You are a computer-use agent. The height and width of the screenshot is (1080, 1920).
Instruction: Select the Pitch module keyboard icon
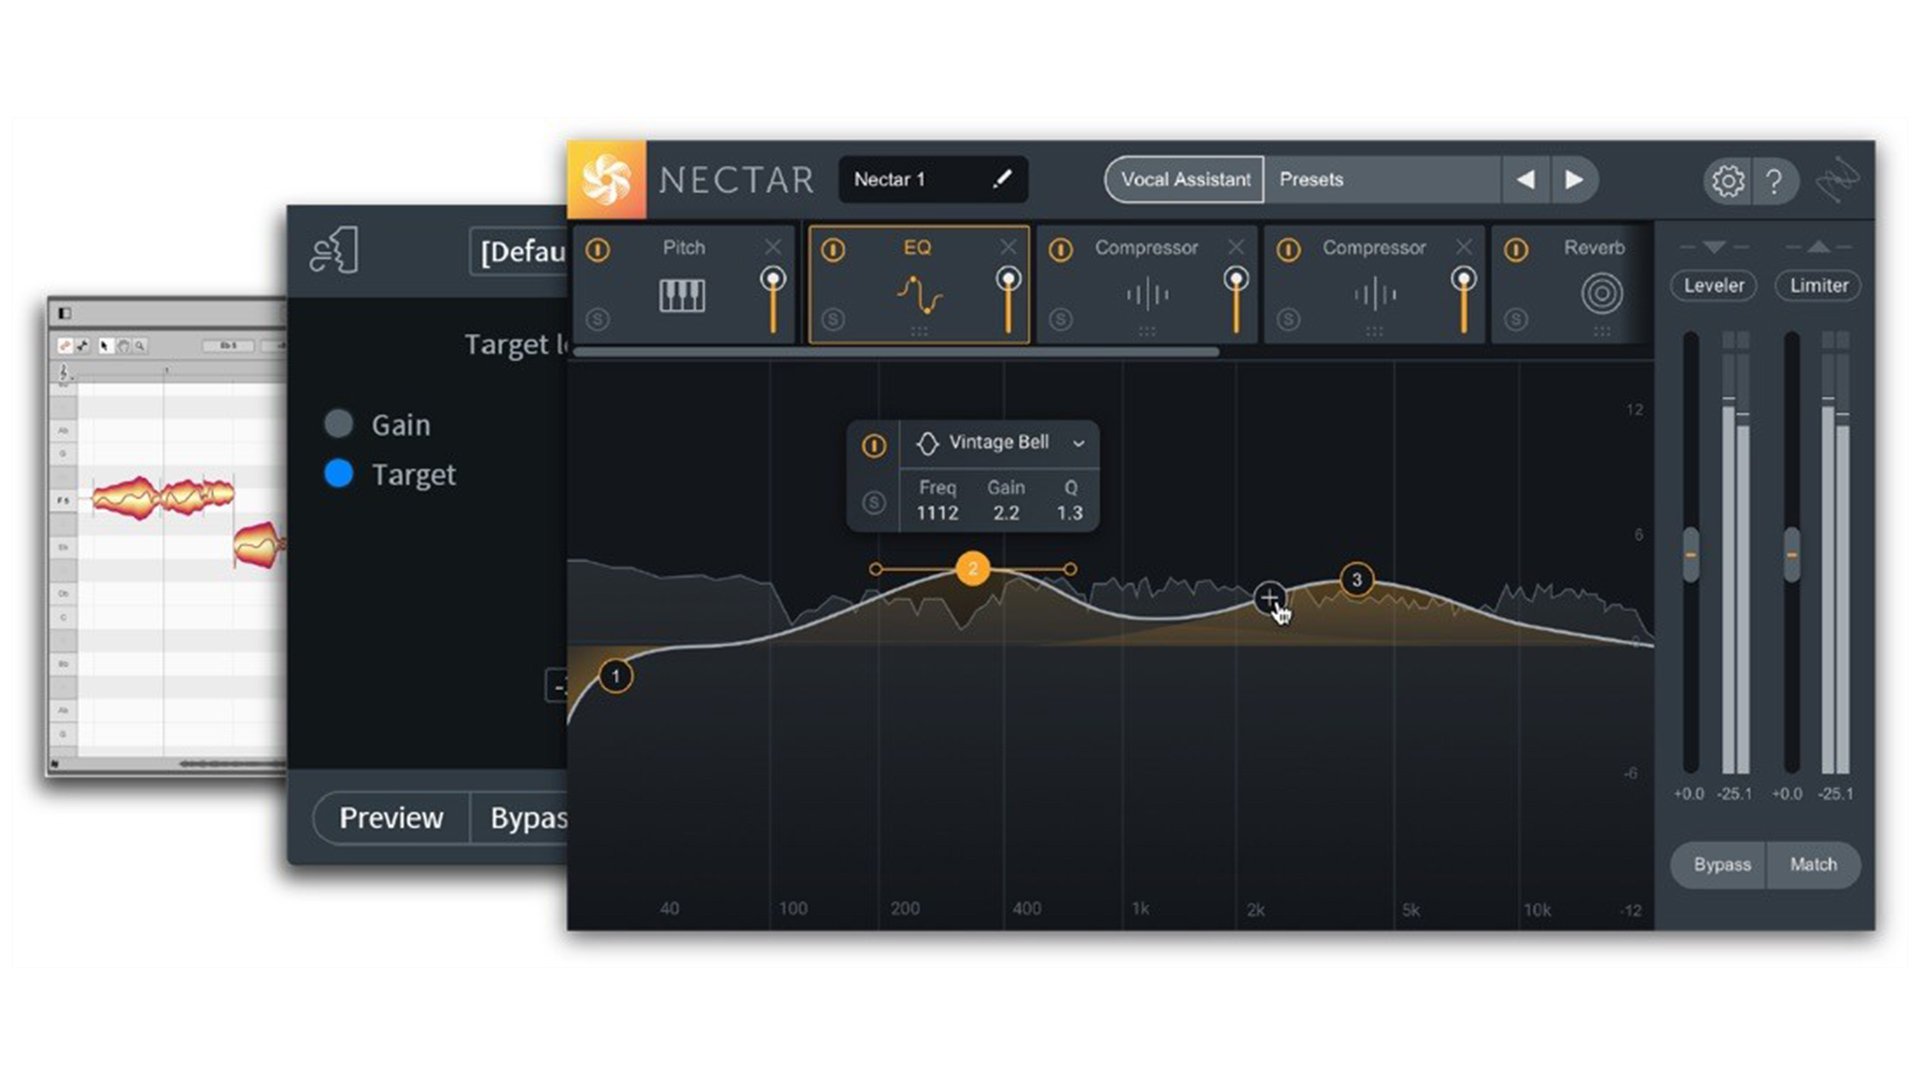[683, 295]
